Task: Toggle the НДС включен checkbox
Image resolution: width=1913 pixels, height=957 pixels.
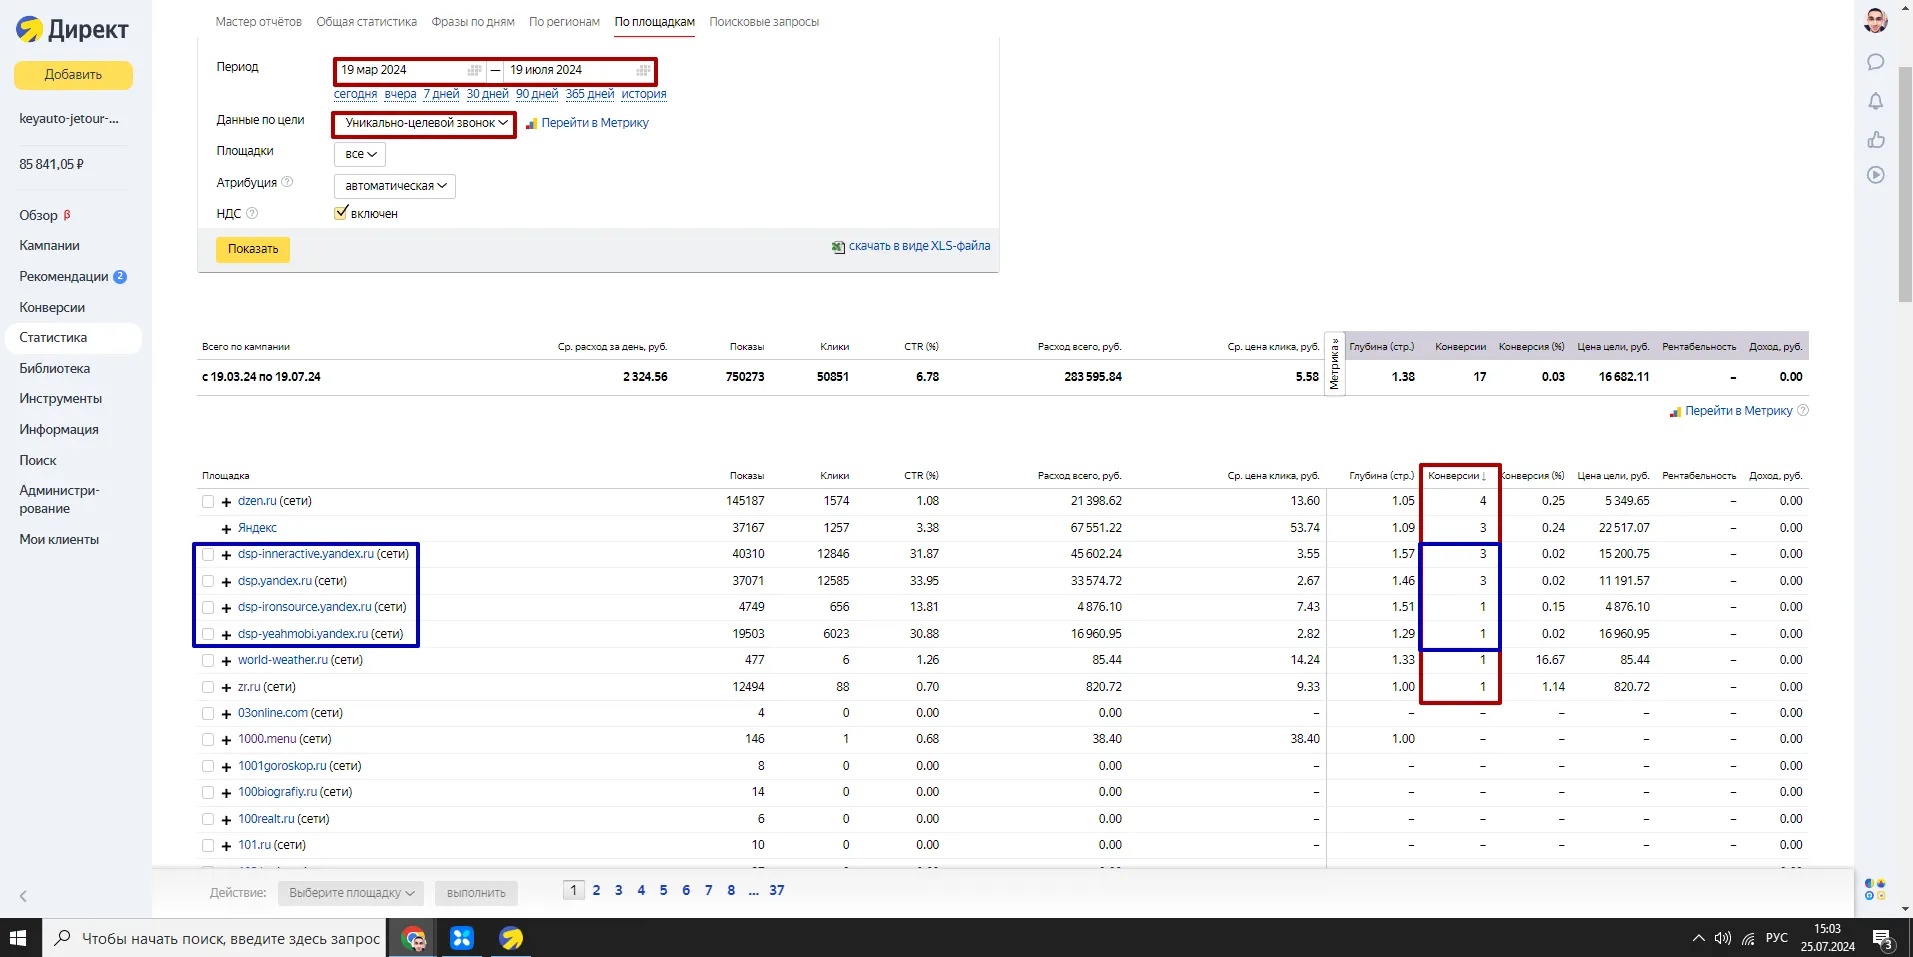Action: pos(341,213)
